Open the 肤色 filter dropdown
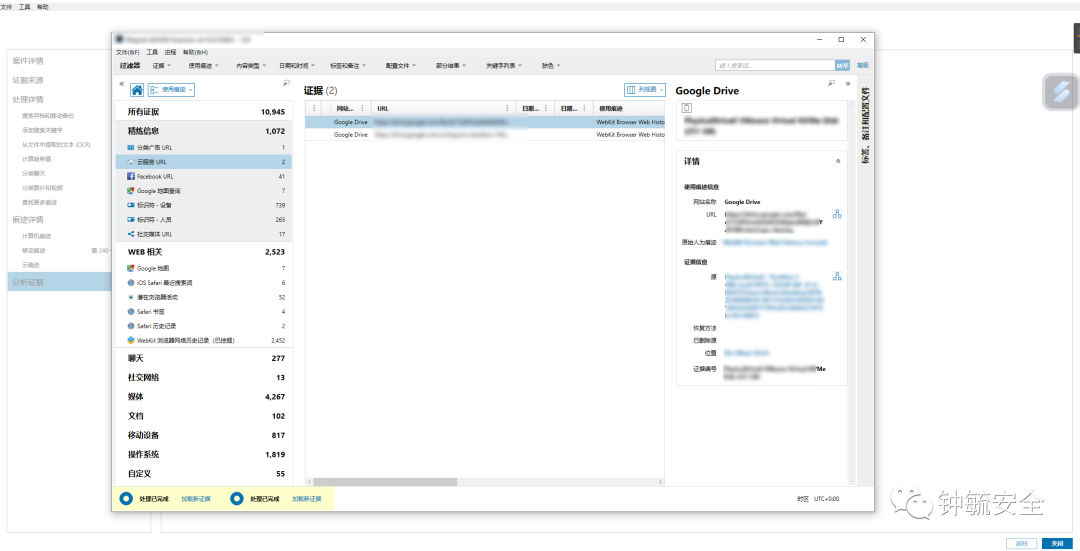This screenshot has width=1080, height=551. pos(551,65)
